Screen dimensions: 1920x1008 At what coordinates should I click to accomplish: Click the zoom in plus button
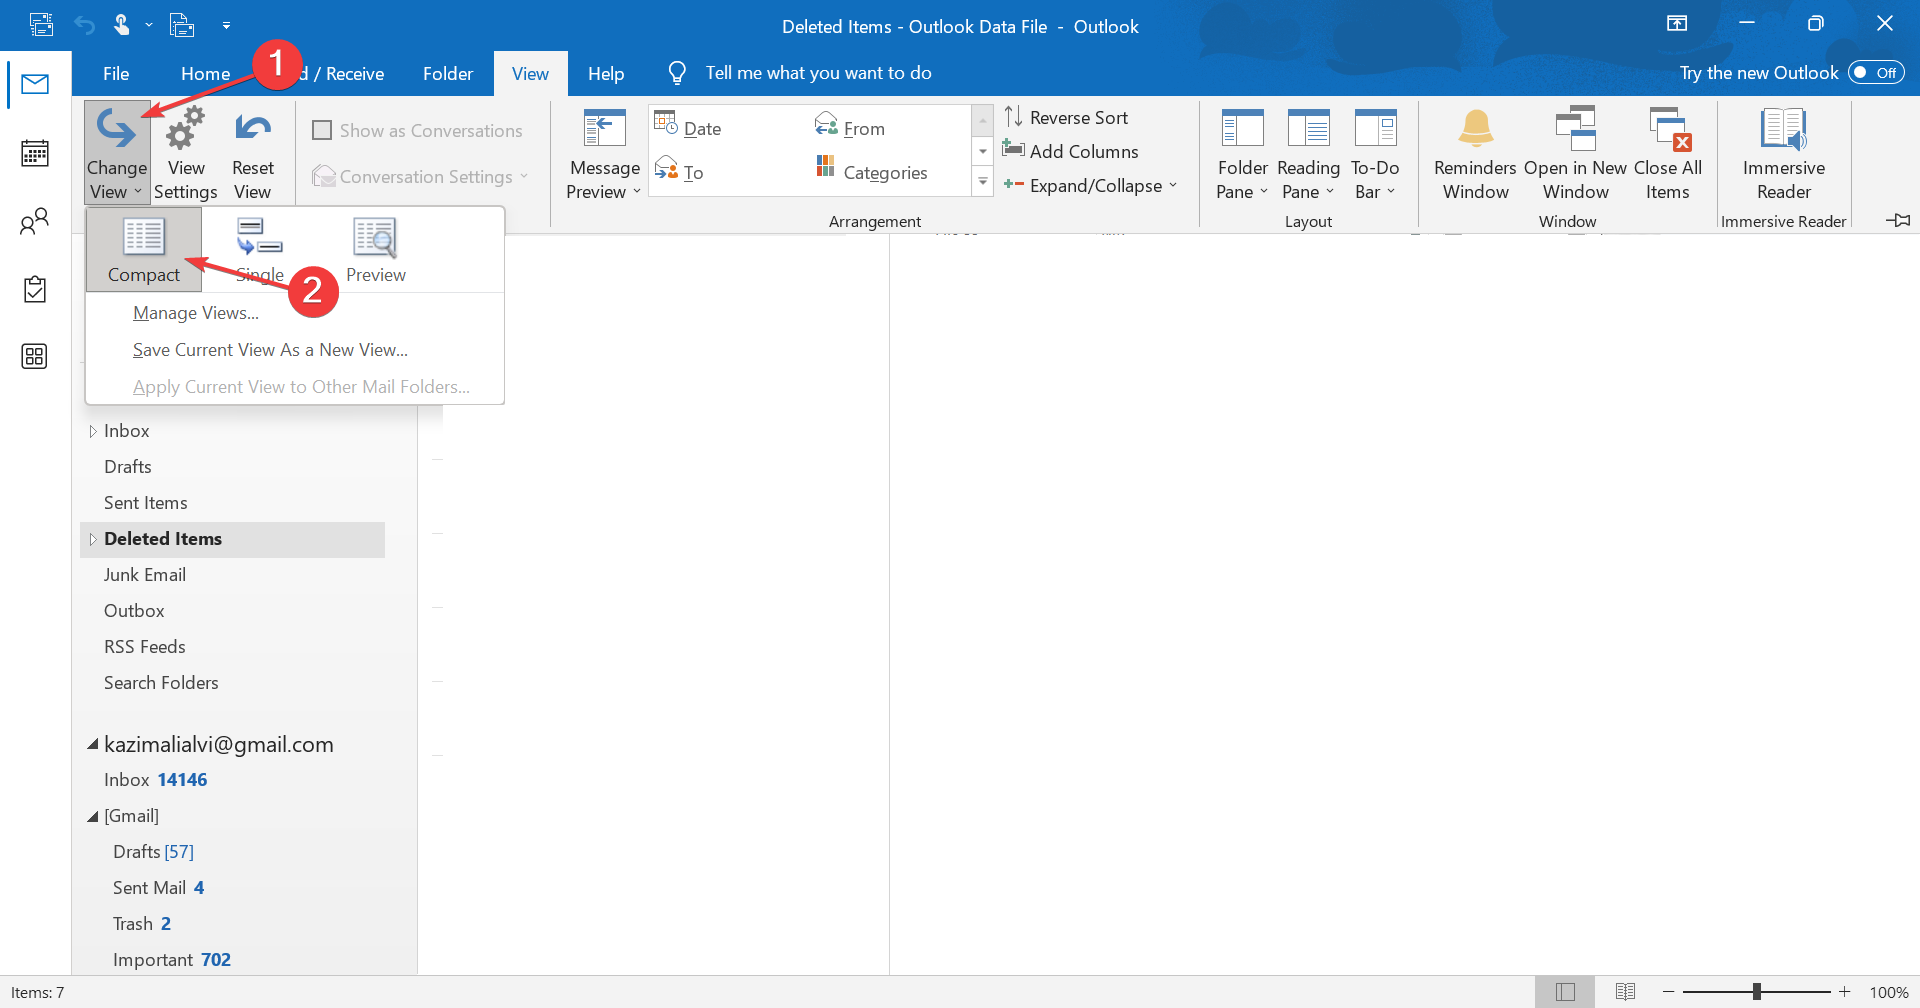tap(1845, 992)
